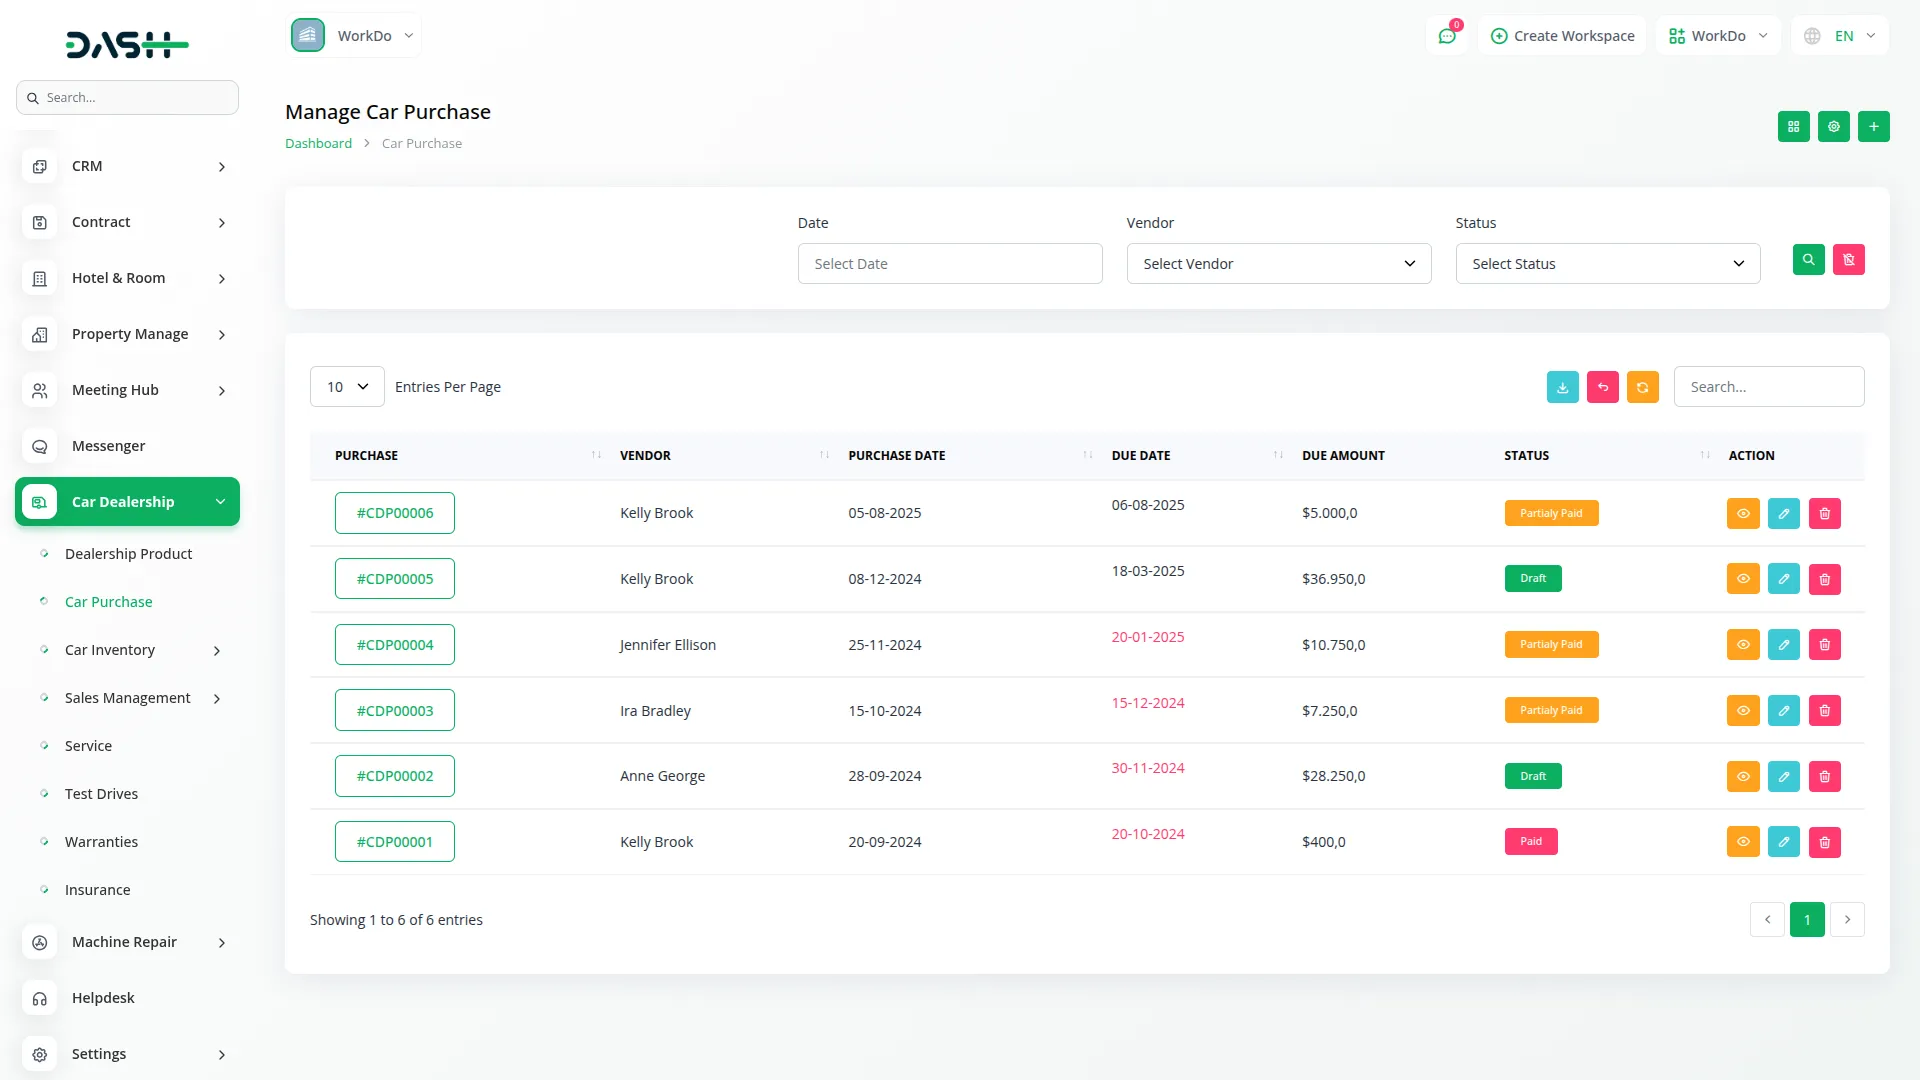Open chat messages icon in header

(x=1446, y=36)
